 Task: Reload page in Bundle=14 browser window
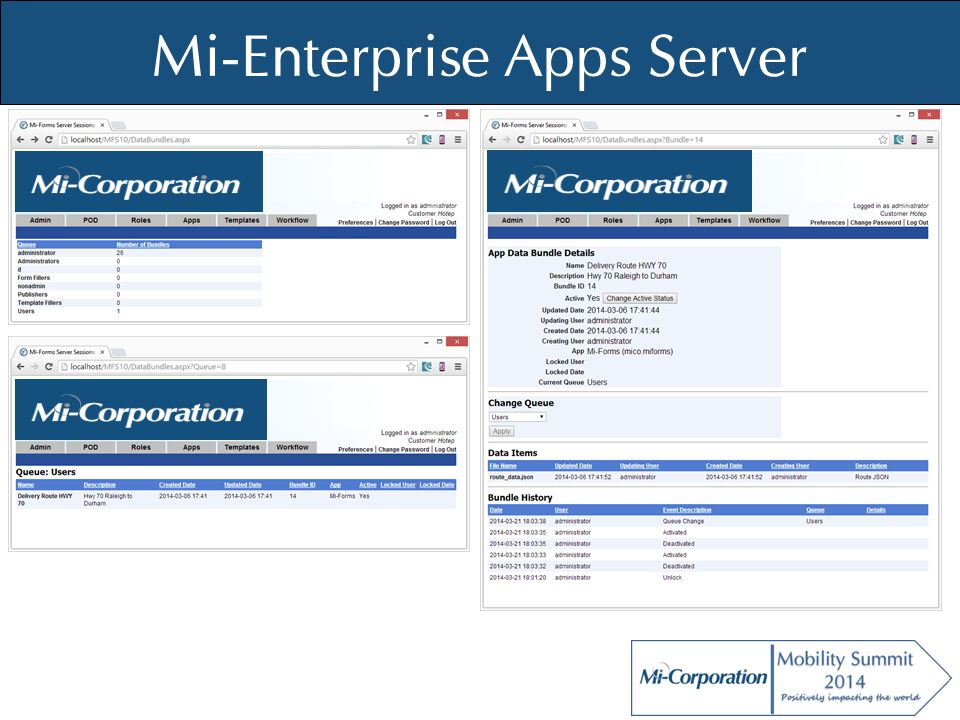(x=520, y=140)
